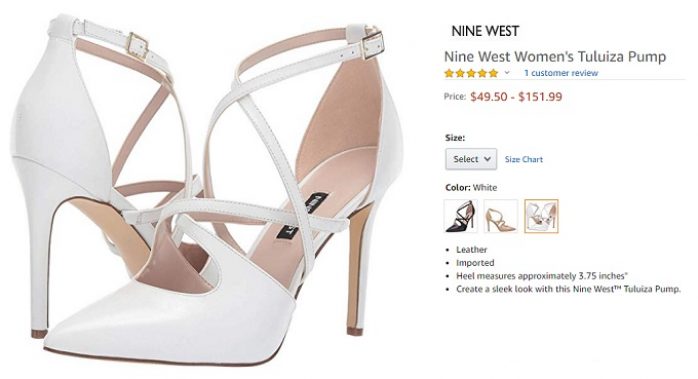698x379 pixels.
Task: Click the $49.50 - $151.99 price range
Action: [516, 97]
